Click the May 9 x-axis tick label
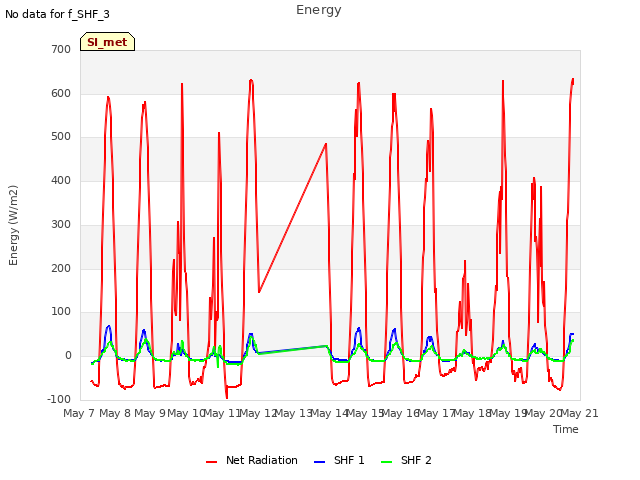The image size is (640, 480). coord(150,413)
